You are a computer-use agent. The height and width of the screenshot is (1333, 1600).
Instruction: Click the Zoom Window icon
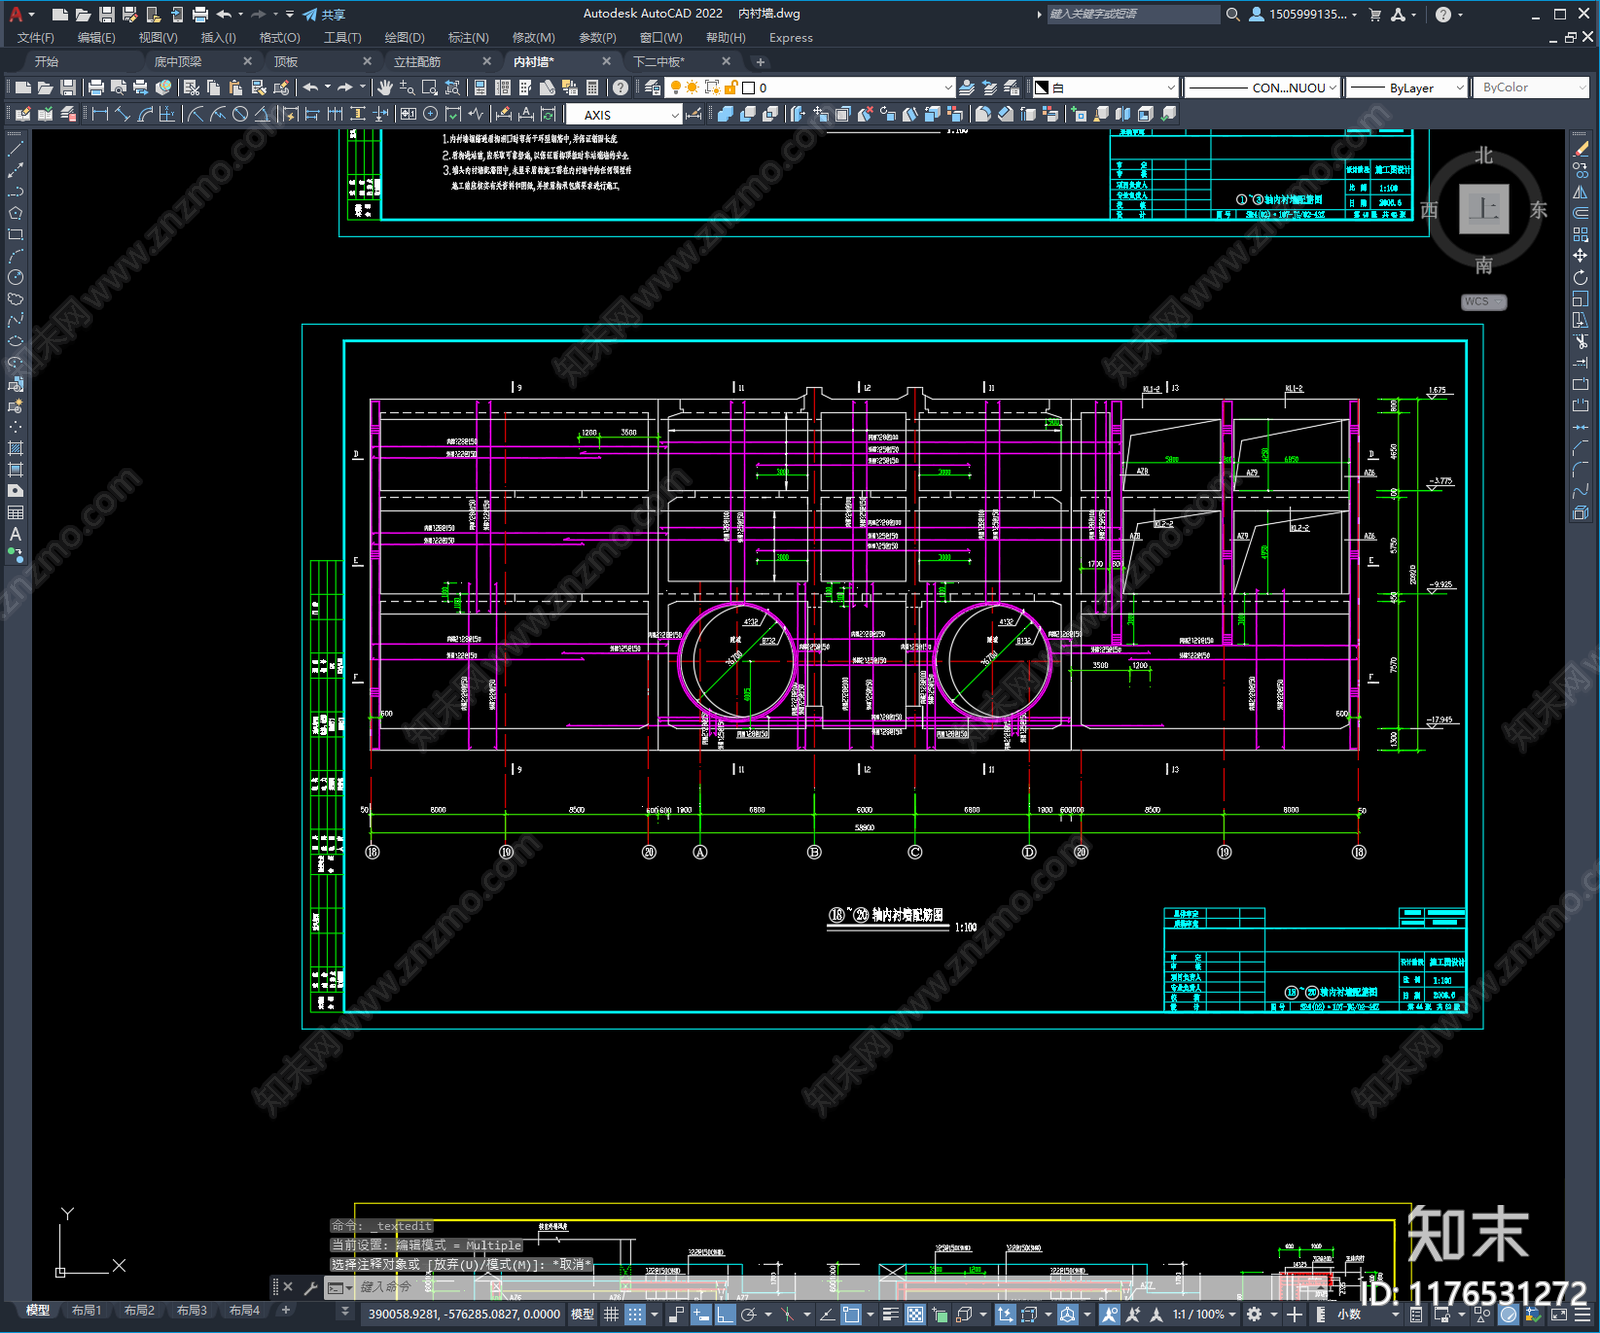tap(430, 88)
